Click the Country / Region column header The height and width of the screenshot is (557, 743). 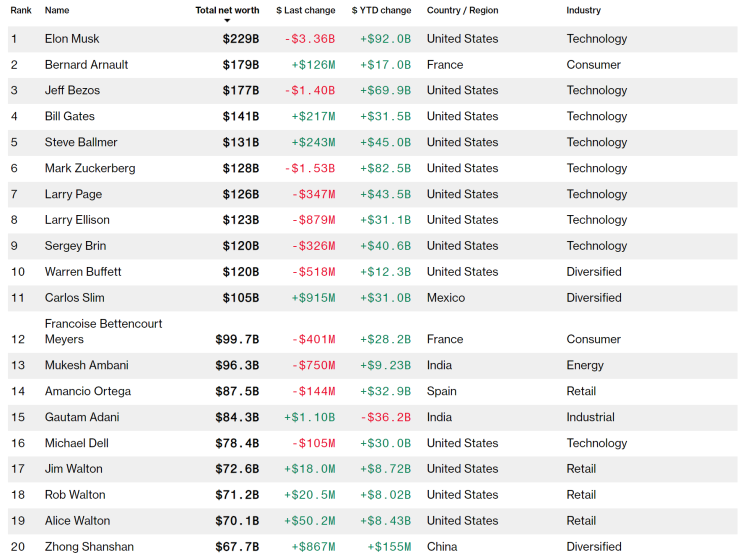(461, 10)
